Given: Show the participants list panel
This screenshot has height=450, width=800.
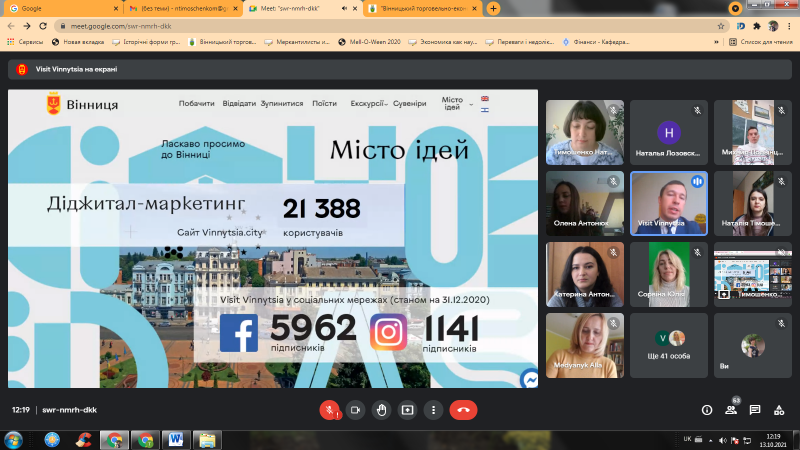Looking at the screenshot, I should (731, 410).
